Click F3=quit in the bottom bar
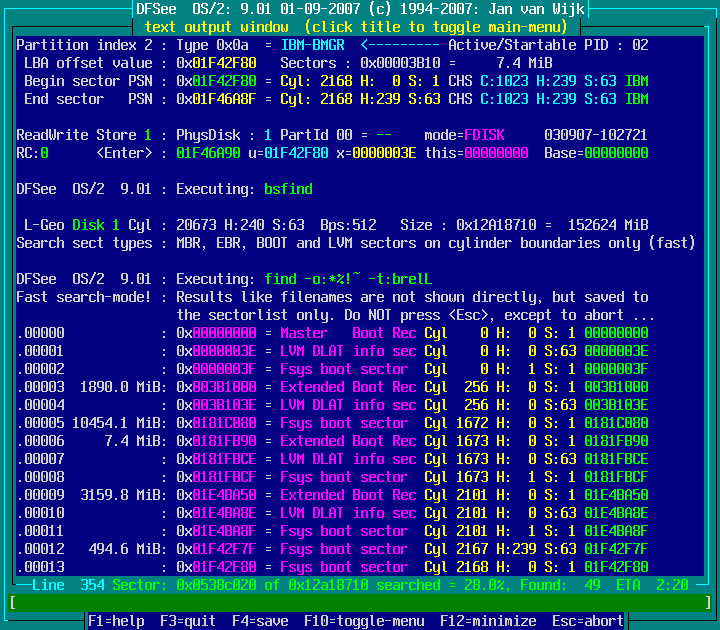Viewport: 720px width, 630px height. 188,621
